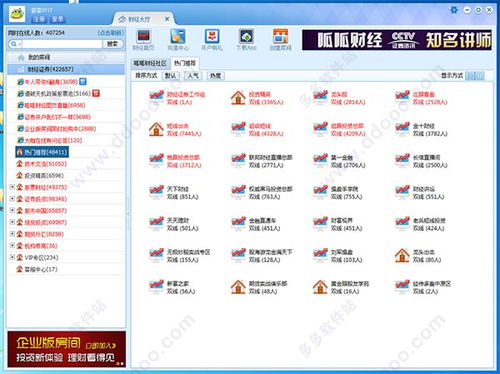Open the room showing 763 people online
The width and height of the screenshot is (500, 374).
[x=262, y=193]
